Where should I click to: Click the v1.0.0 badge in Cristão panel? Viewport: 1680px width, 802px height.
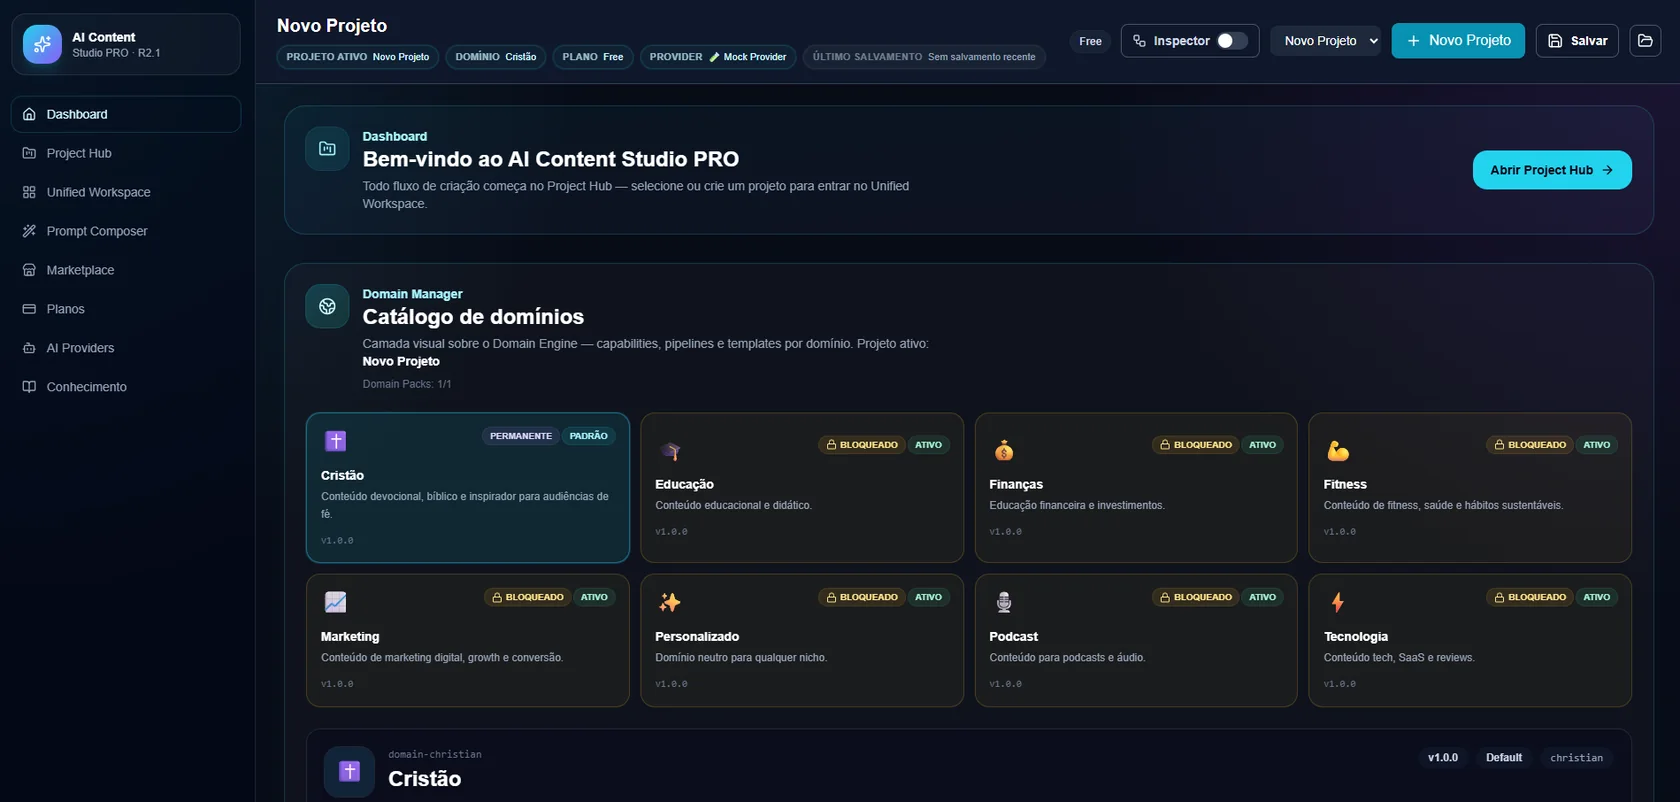click(1443, 758)
